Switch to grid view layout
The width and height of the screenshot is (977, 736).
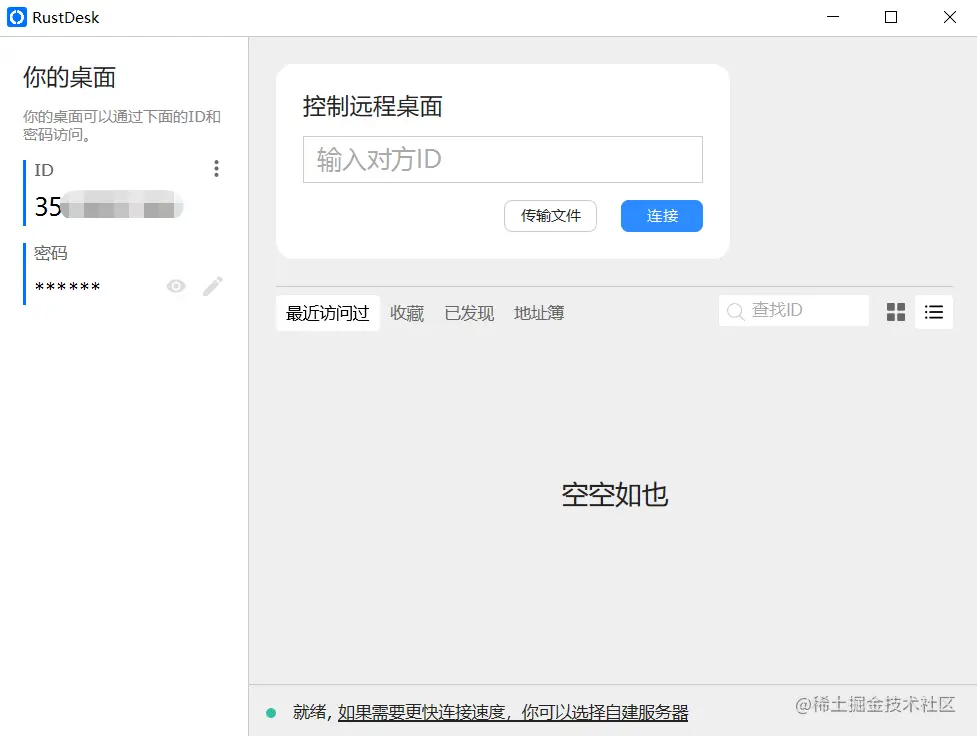pyautogui.click(x=896, y=312)
